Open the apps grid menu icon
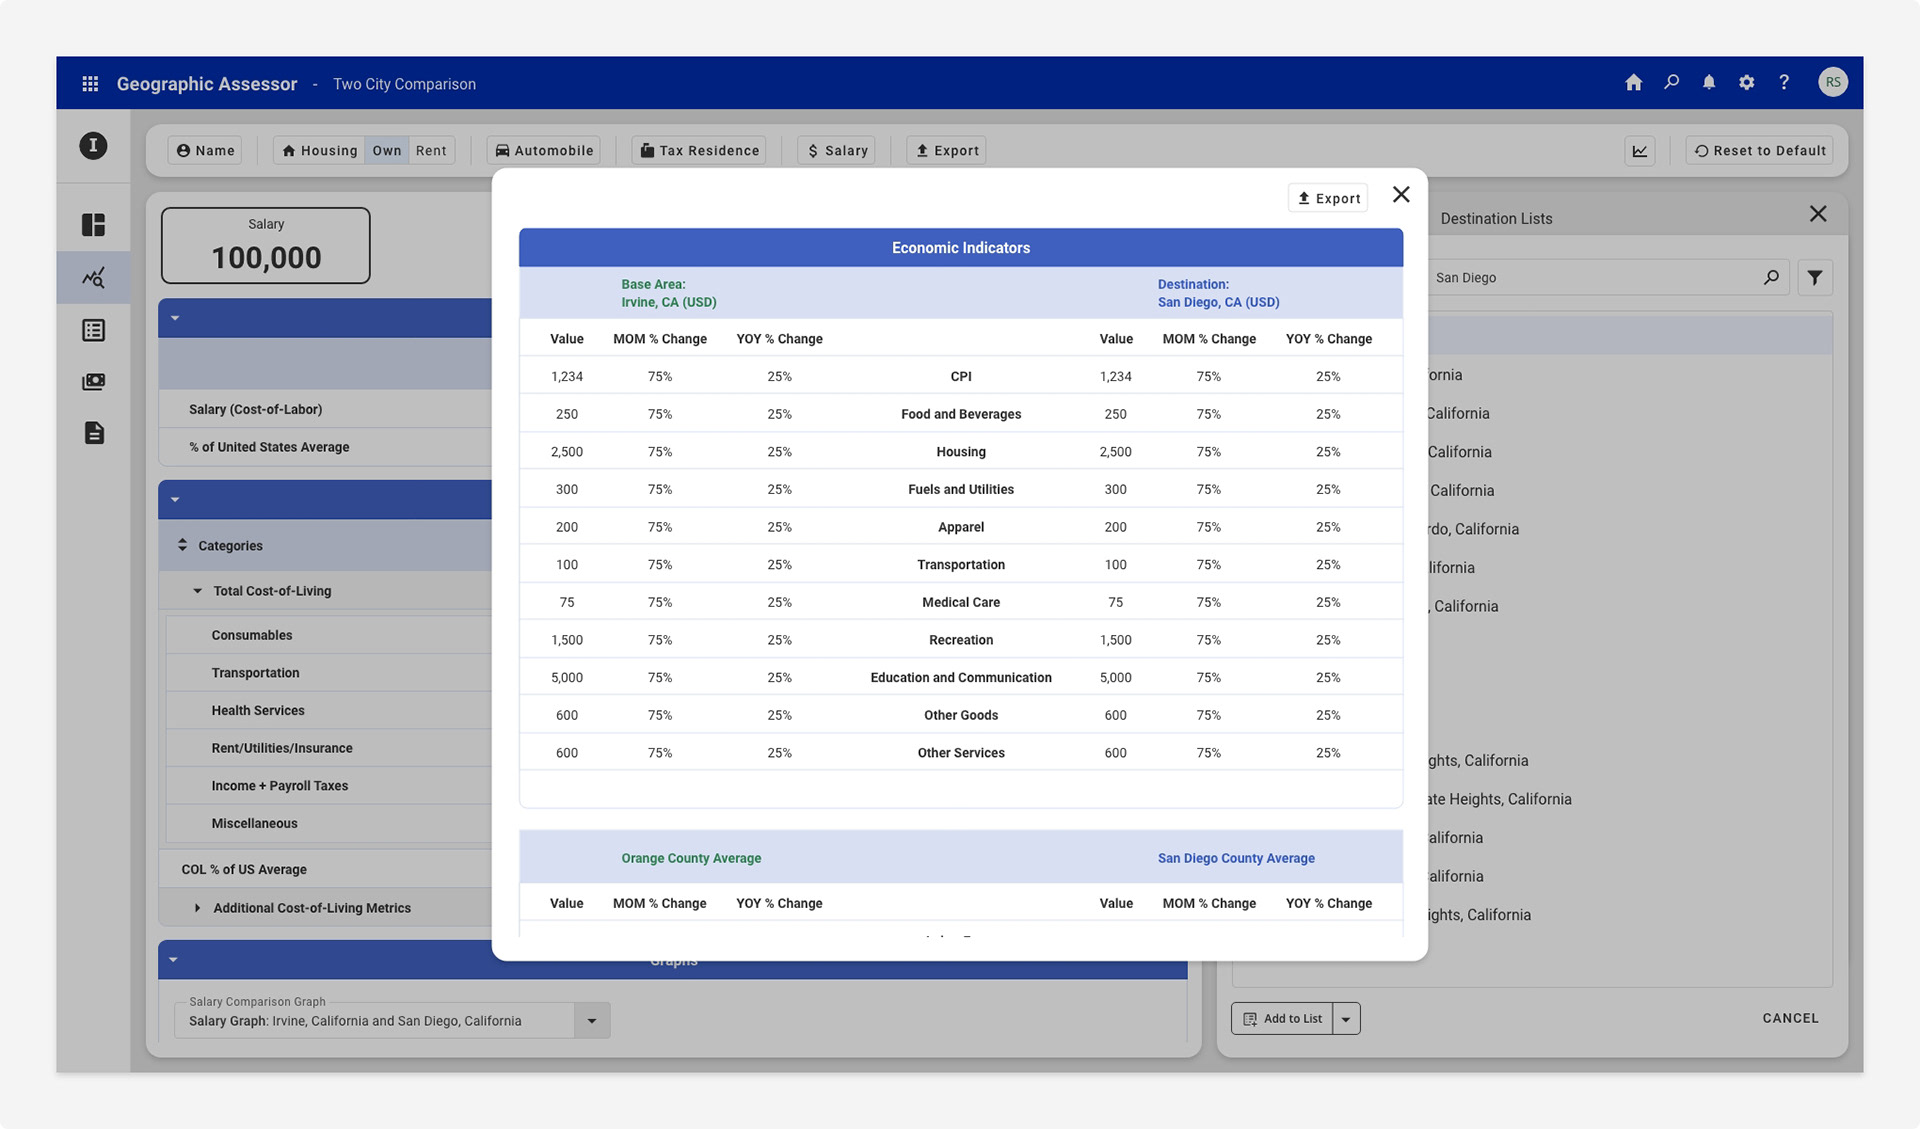This screenshot has height=1129, width=1920. pyautogui.click(x=90, y=84)
